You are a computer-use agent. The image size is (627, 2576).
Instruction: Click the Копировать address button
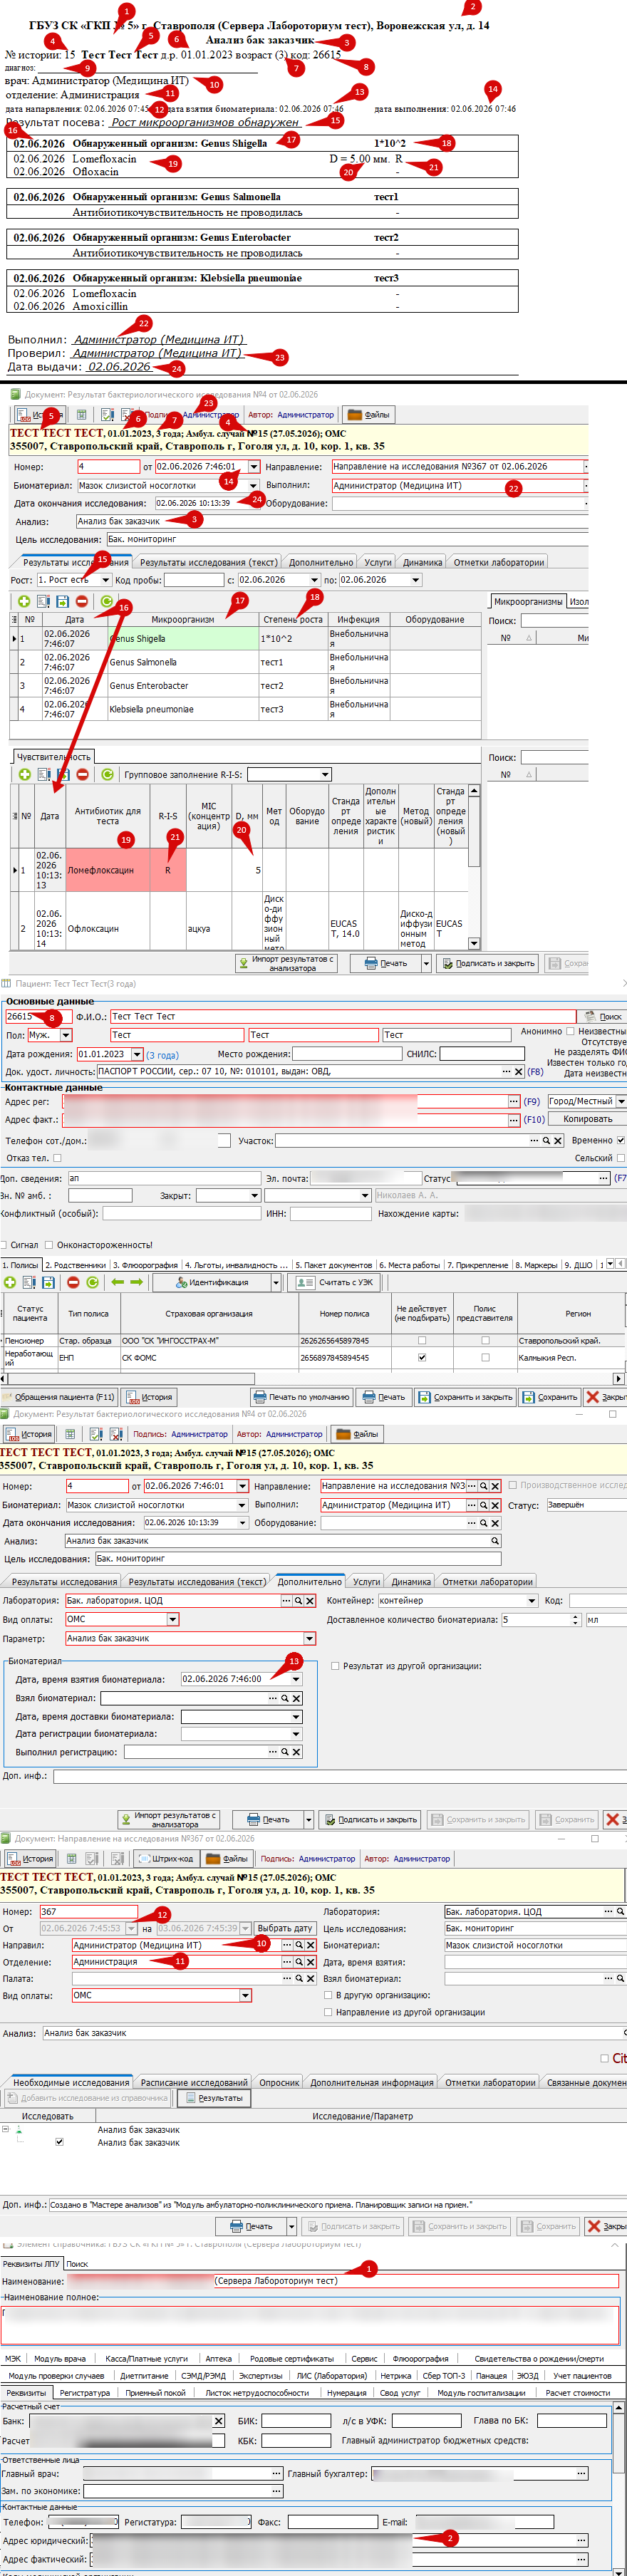587,1119
